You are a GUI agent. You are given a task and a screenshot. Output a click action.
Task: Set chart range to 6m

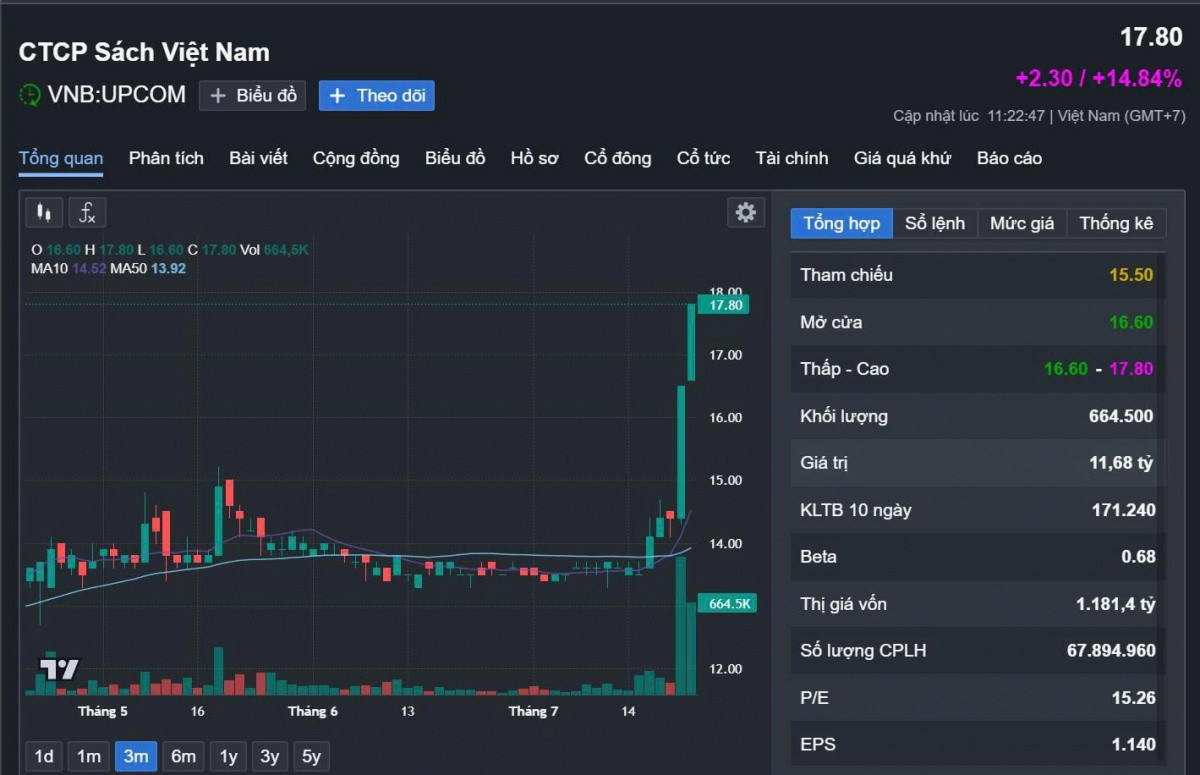[183, 756]
